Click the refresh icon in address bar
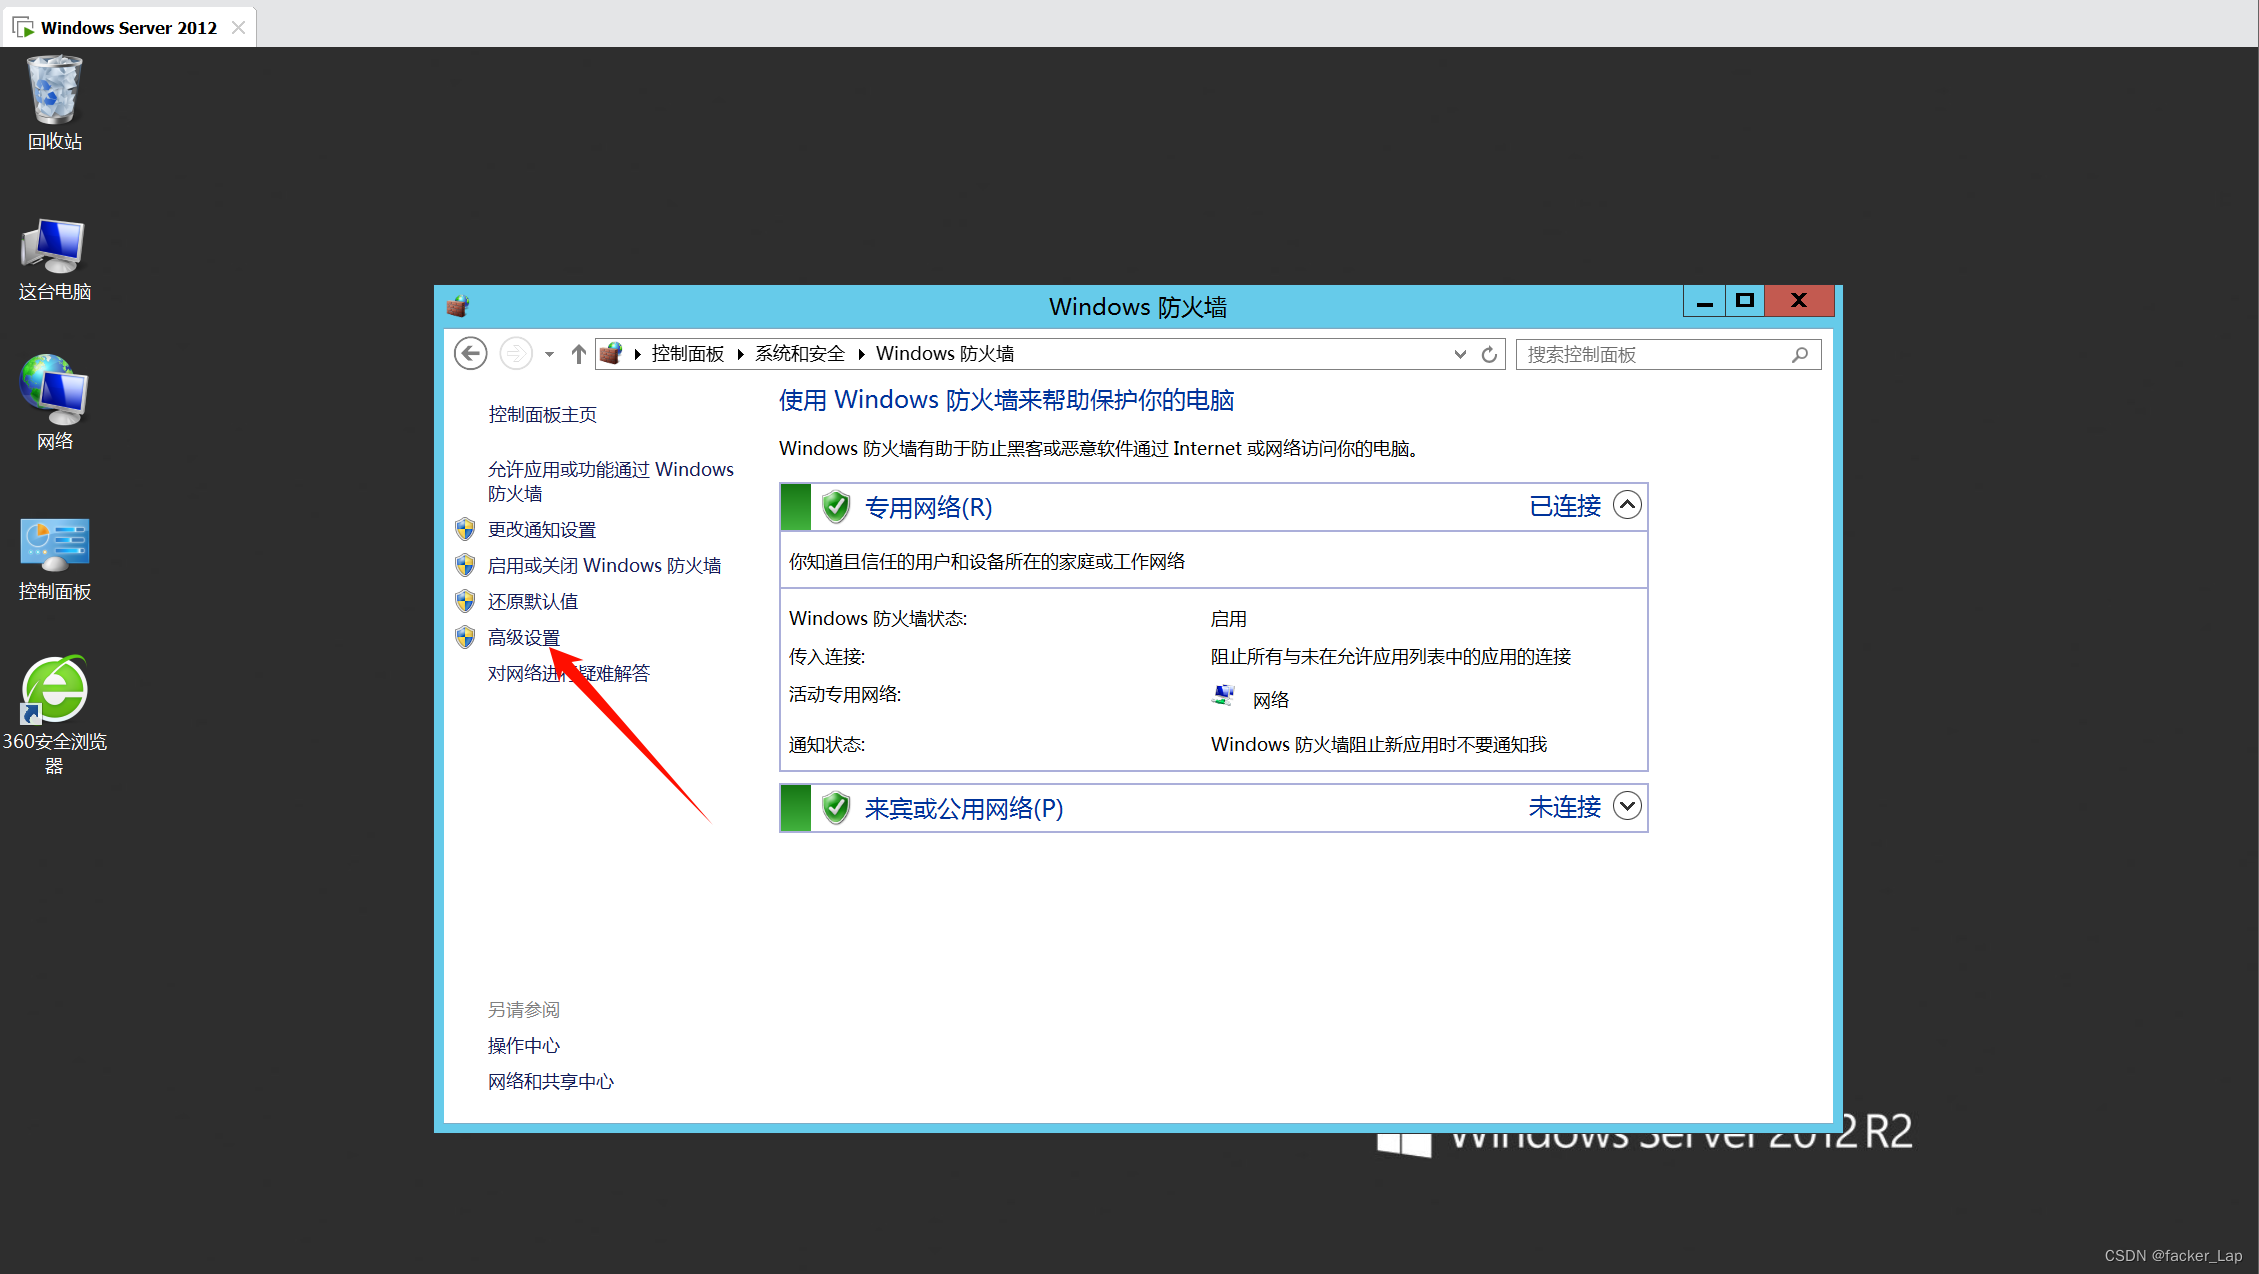Image resolution: width=2259 pixels, height=1274 pixels. [1489, 354]
